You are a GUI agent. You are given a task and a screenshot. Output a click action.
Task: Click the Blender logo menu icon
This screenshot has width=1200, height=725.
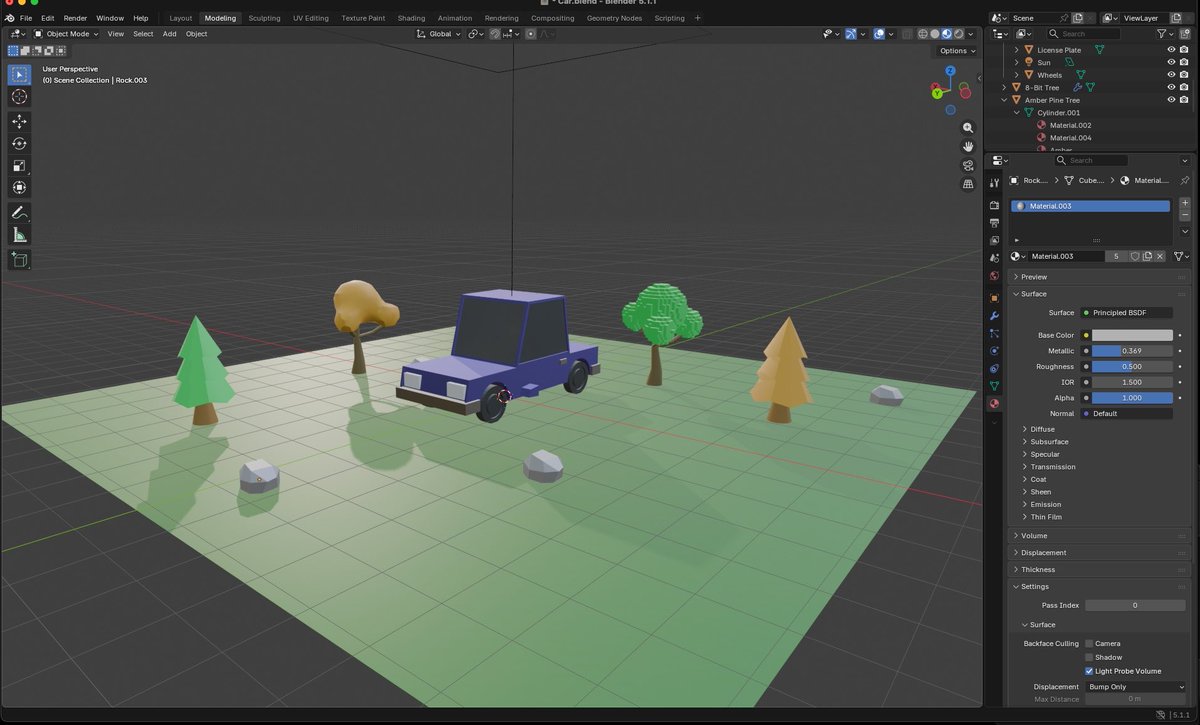(9, 18)
